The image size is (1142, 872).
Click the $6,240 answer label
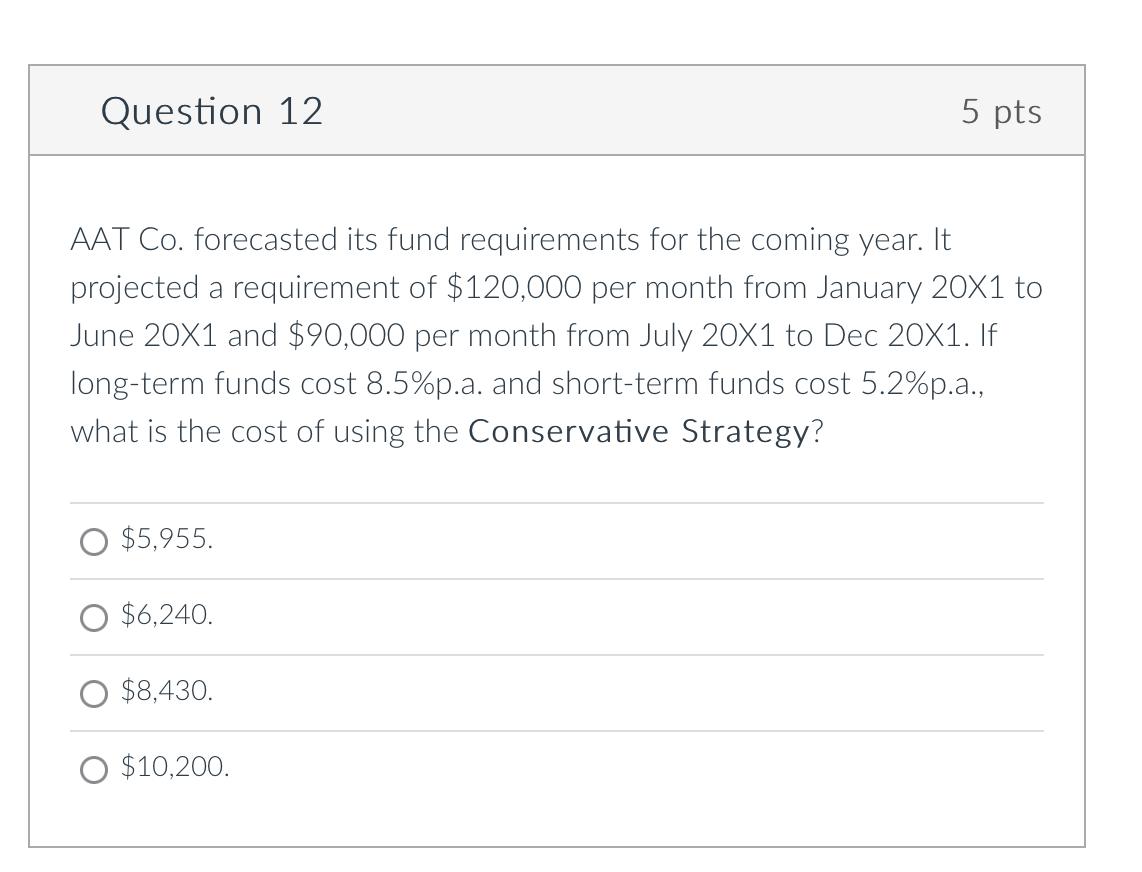[167, 615]
